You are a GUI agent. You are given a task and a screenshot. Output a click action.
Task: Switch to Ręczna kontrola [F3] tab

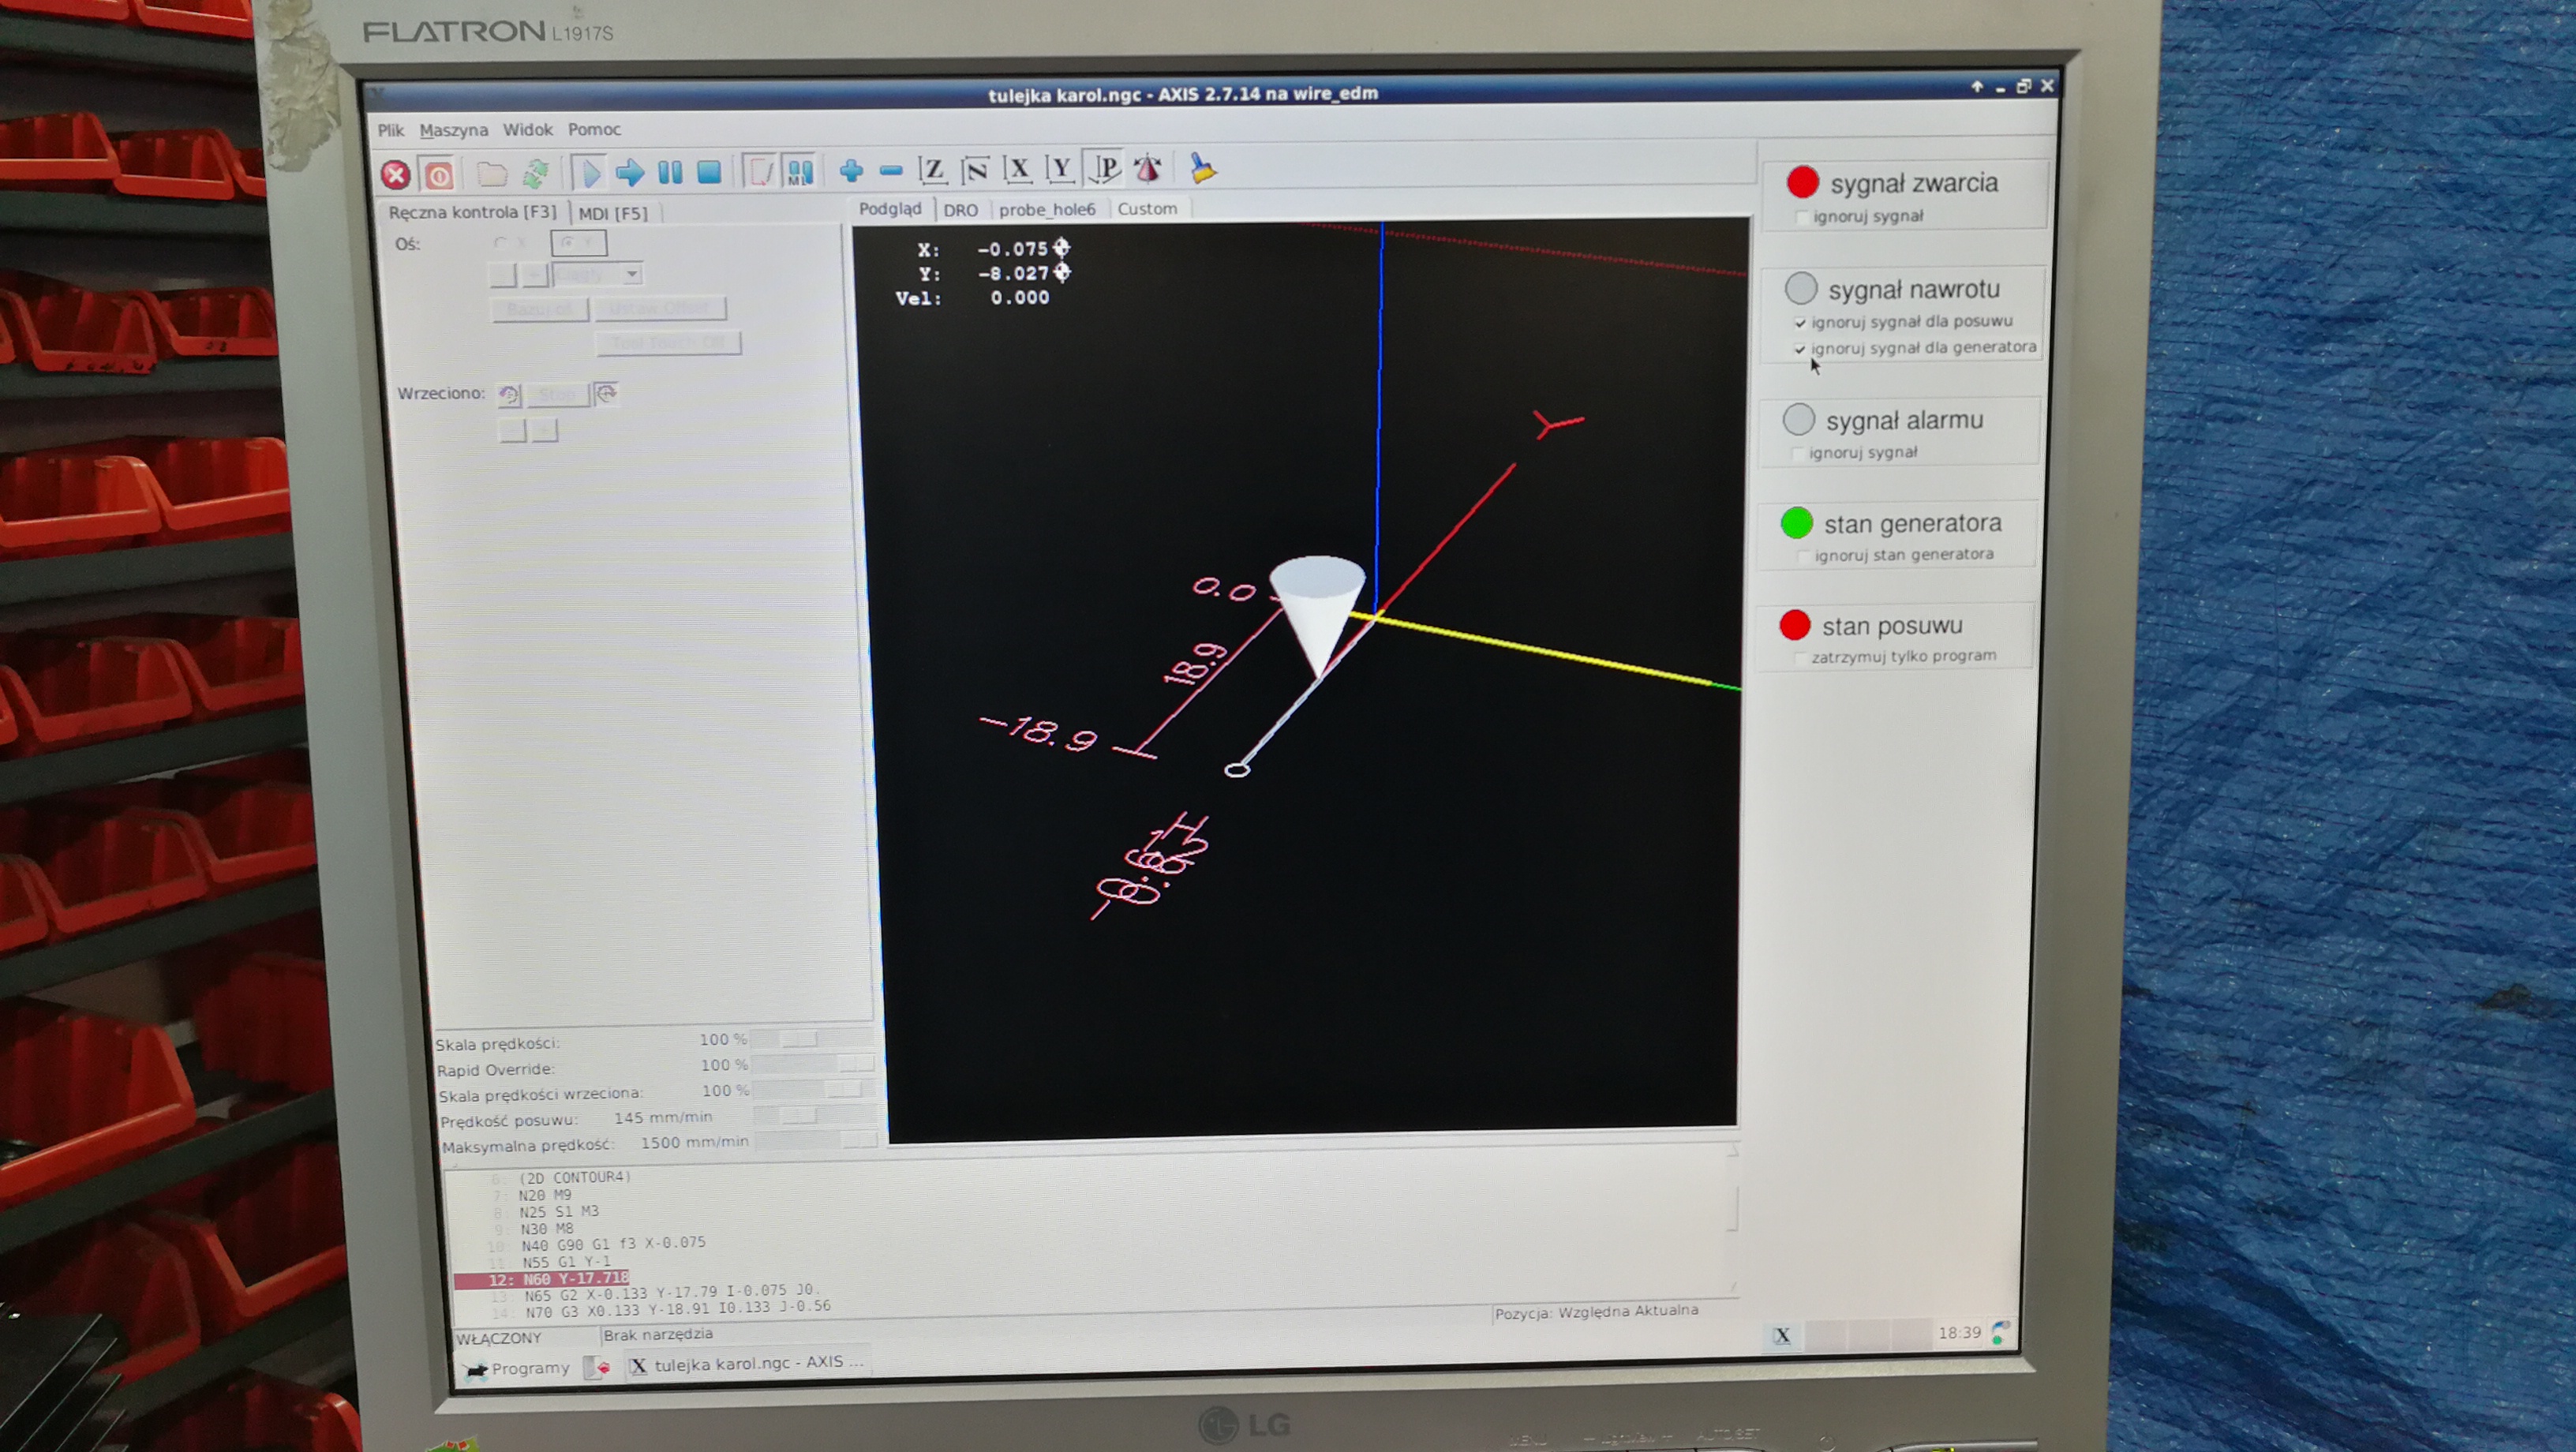(x=472, y=212)
